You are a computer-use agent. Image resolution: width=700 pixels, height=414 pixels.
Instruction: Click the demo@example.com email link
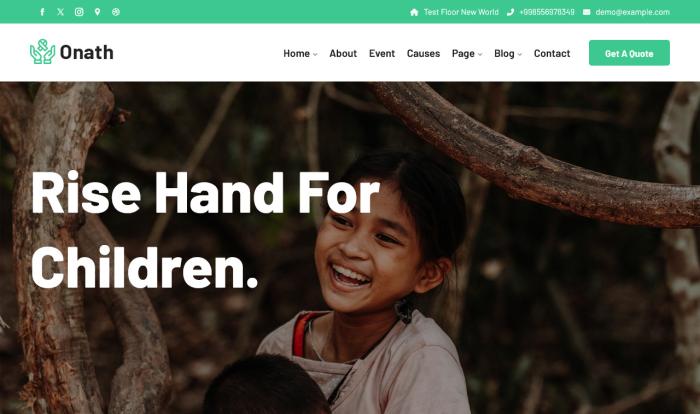(x=632, y=12)
